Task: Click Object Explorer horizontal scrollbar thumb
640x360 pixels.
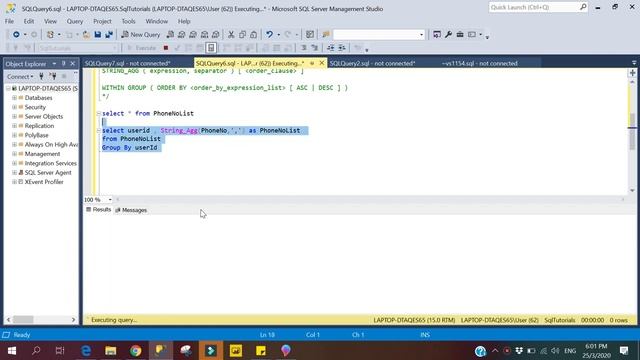Action: [23, 320]
